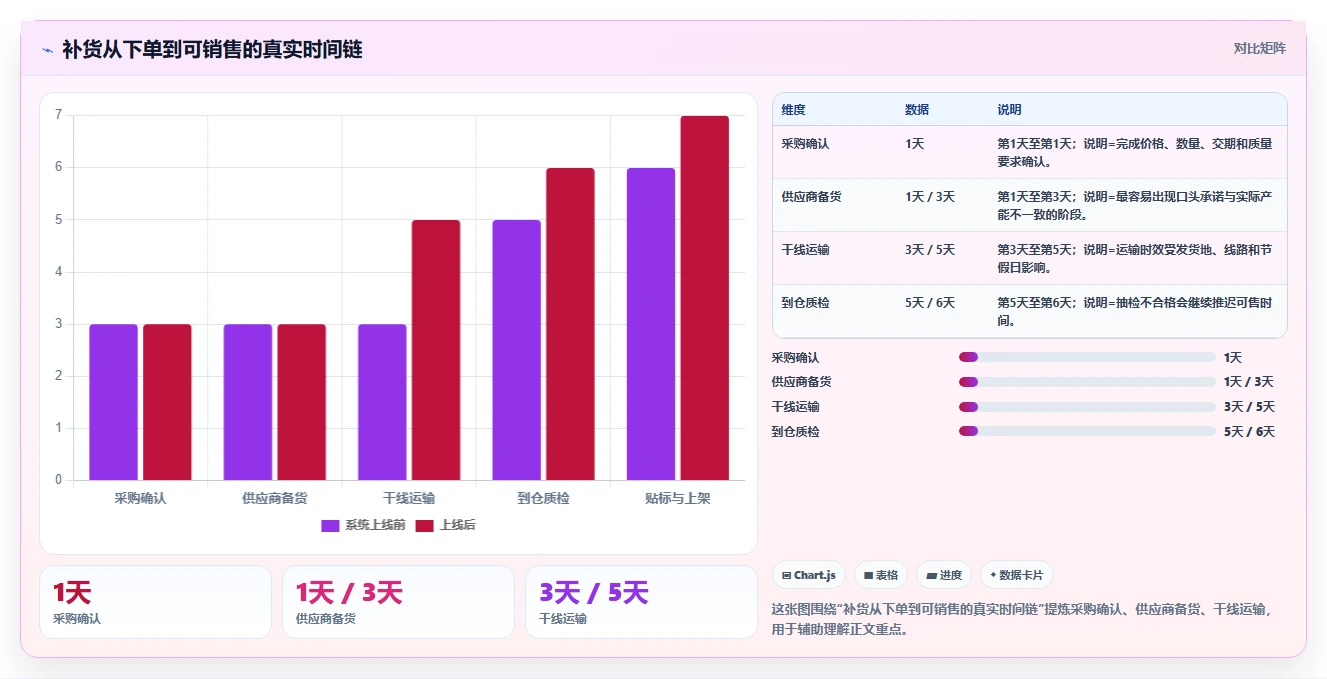Click the 供应商备货 x-axis label on chart
This screenshot has width=1327, height=679.
click(x=275, y=498)
